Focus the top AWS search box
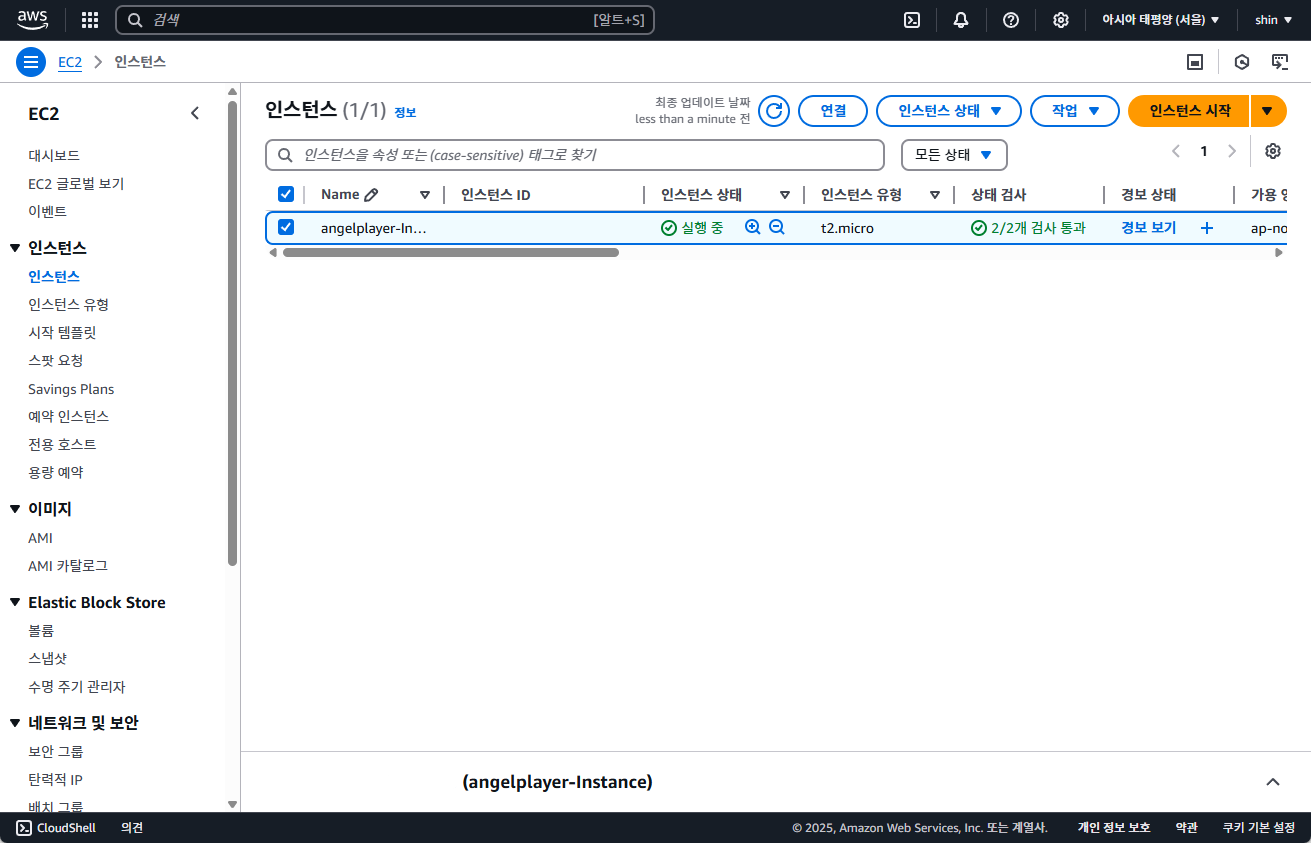This screenshot has width=1311, height=843. (385, 20)
